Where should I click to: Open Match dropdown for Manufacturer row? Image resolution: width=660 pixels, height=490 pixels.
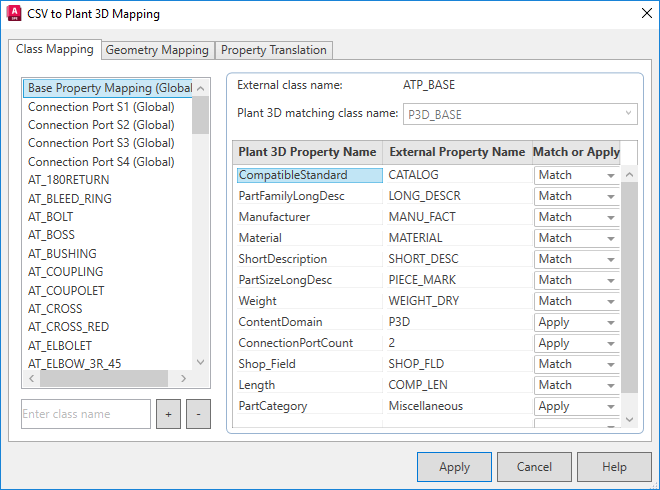click(x=577, y=217)
